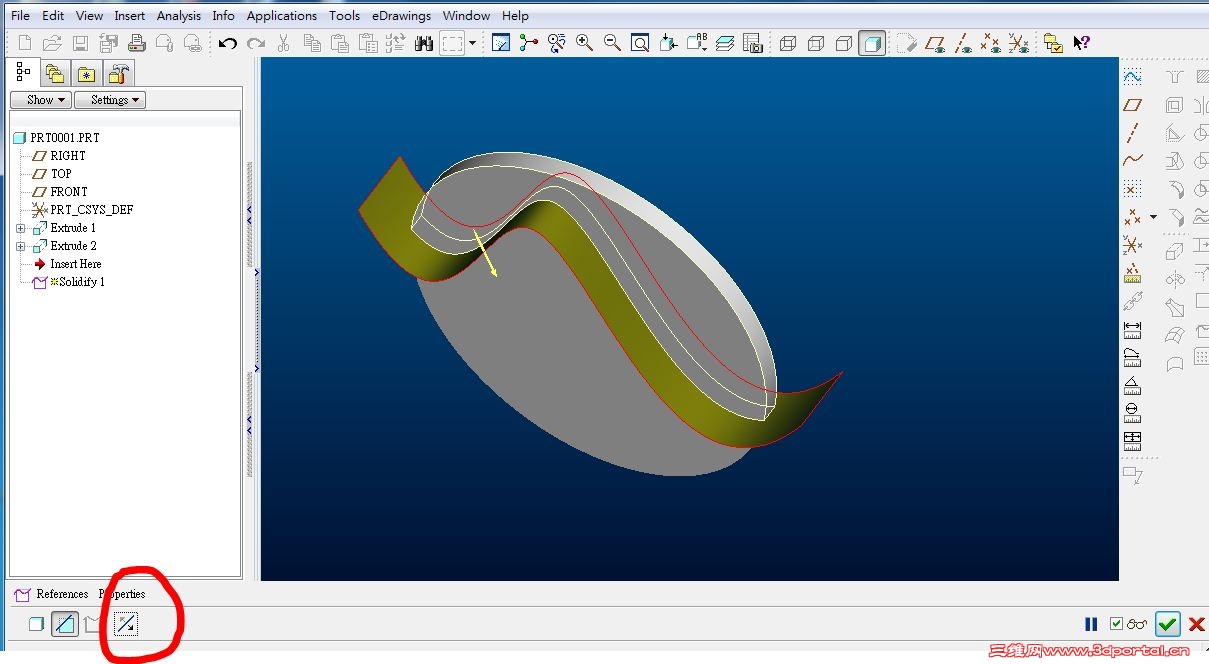Viewport: 1209px width, 664px height.
Task: Click the Zoom In magnifier icon
Action: click(x=584, y=43)
